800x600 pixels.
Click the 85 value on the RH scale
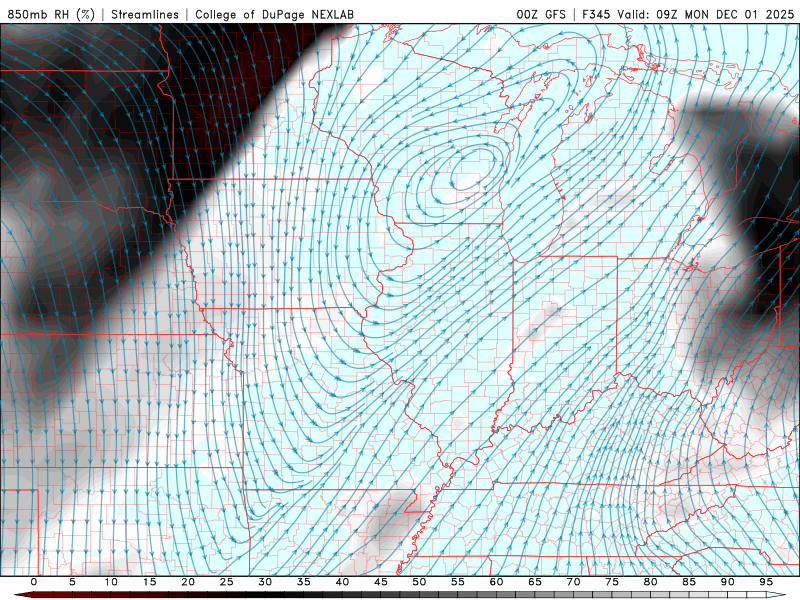(689, 582)
